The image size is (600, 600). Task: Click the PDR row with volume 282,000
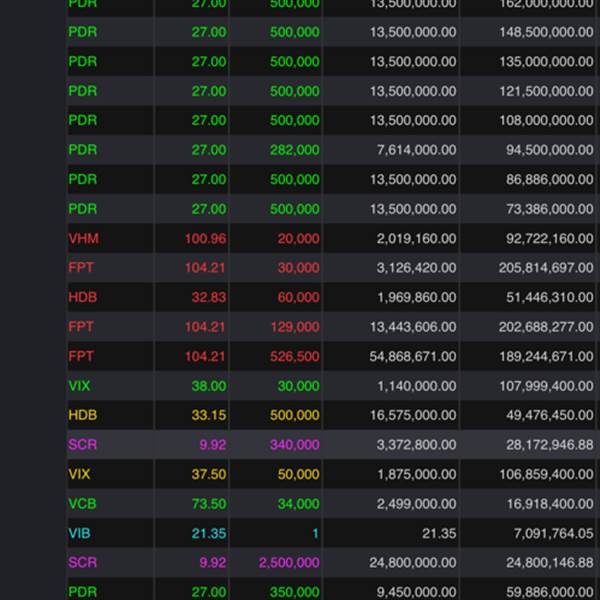[x=331, y=150]
